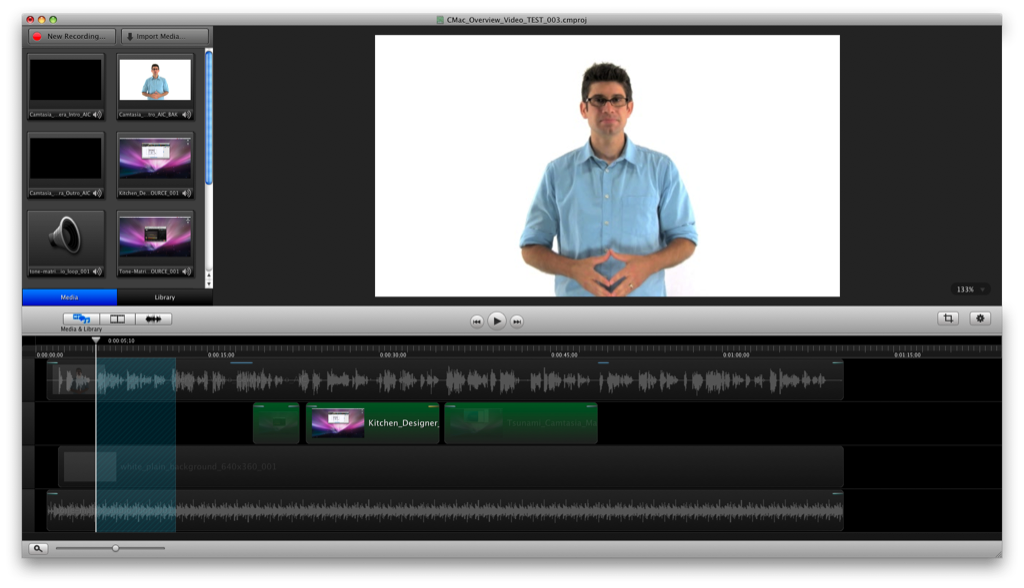Click the Import Media button
The height and width of the screenshot is (588, 1024).
162,36
